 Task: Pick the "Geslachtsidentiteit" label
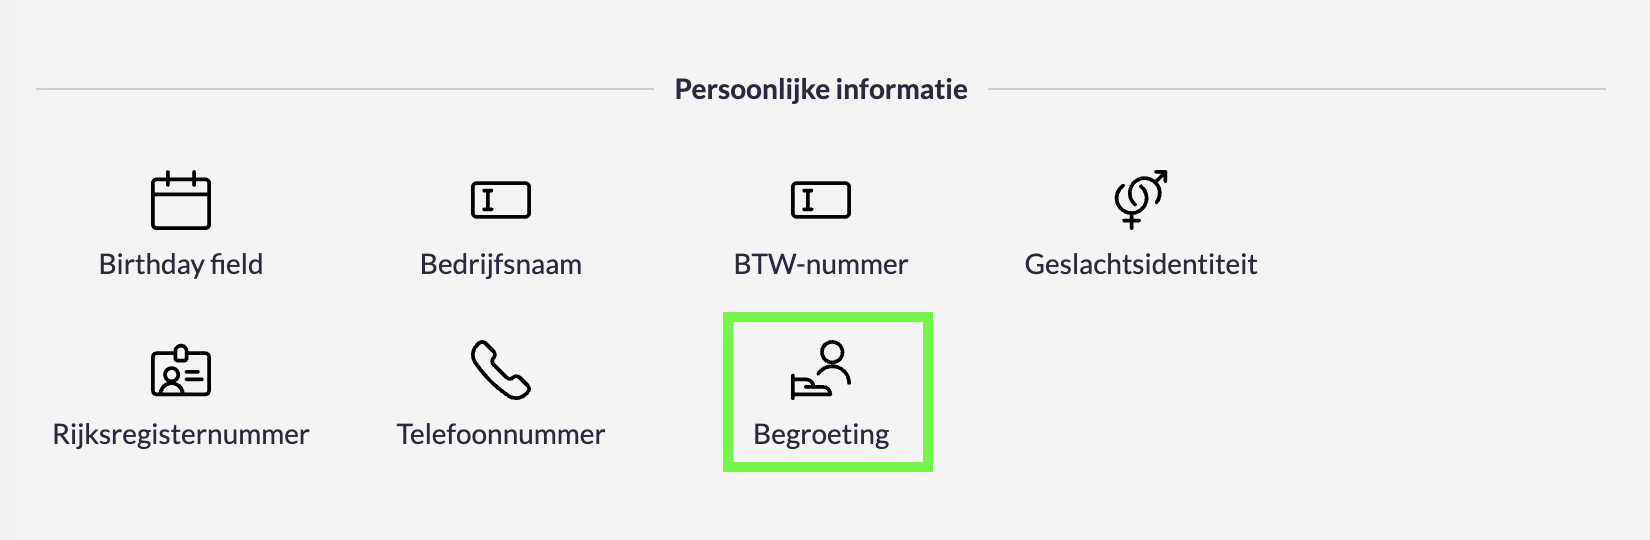click(x=1141, y=264)
